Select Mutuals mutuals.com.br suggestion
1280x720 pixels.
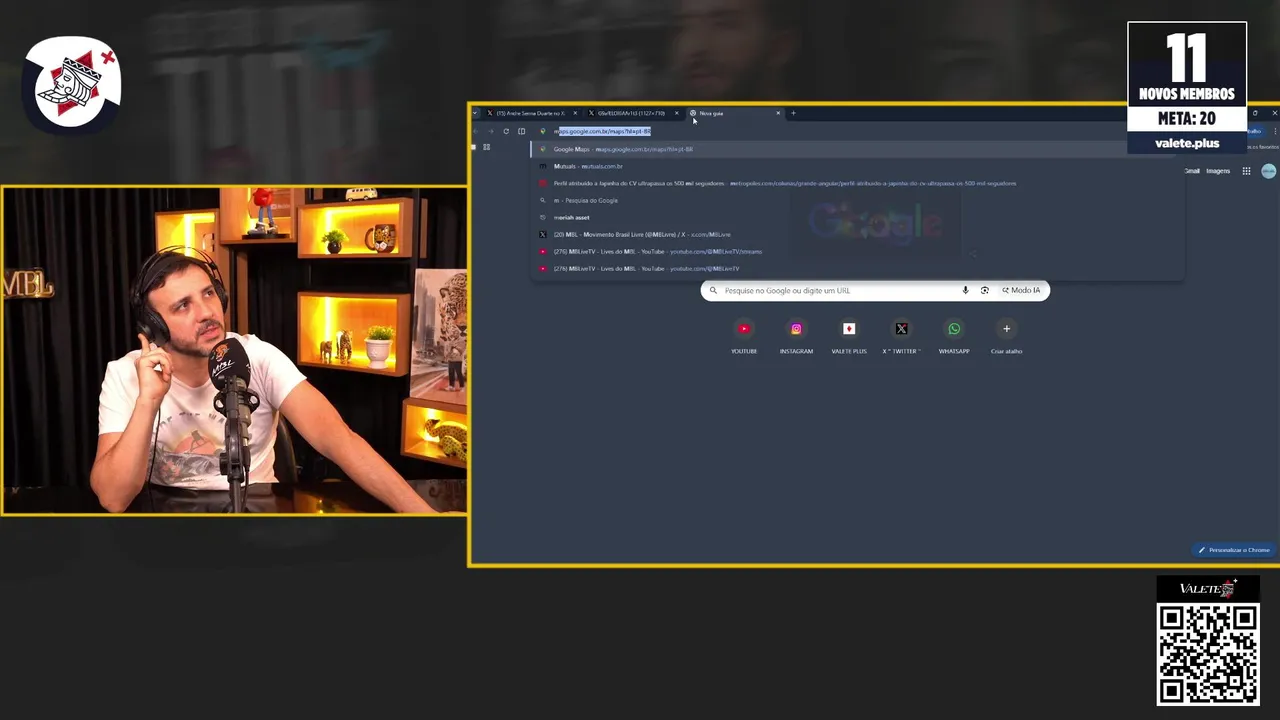(856, 166)
